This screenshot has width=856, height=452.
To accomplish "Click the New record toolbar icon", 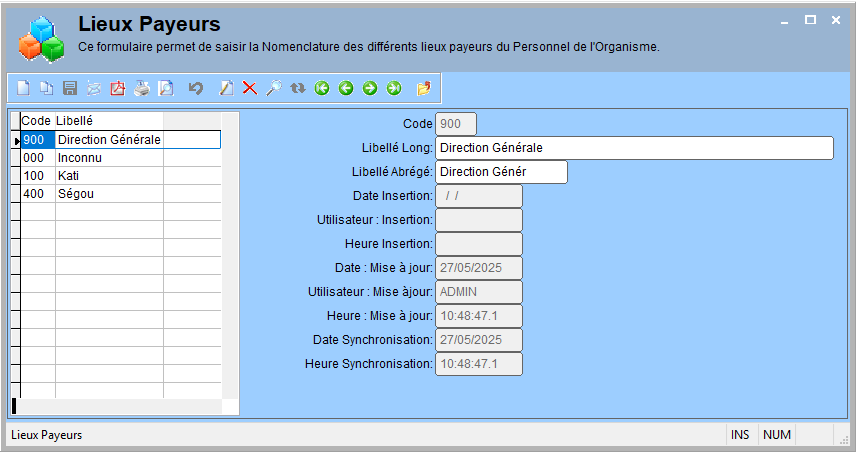I will (x=23, y=88).
